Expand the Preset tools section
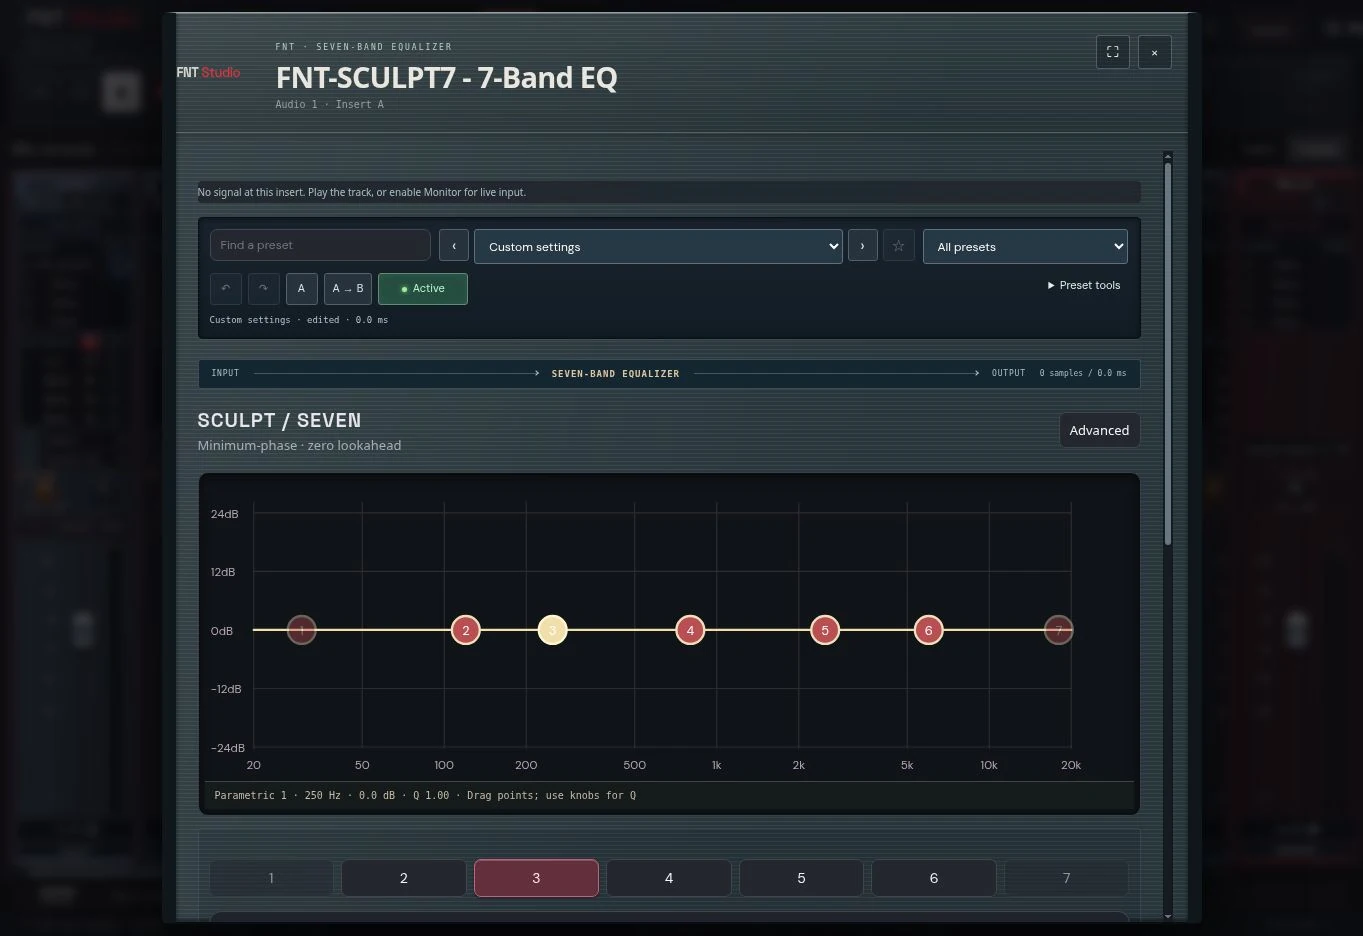This screenshot has height=936, width=1363. [x=1084, y=285]
